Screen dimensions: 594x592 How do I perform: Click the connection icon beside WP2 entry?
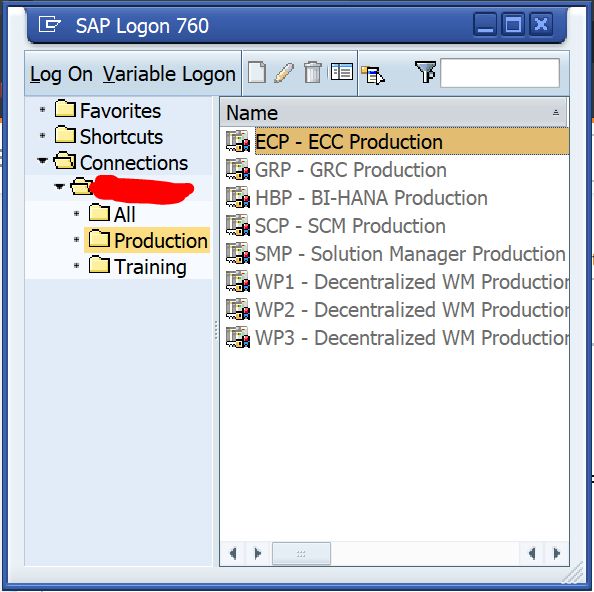point(238,309)
